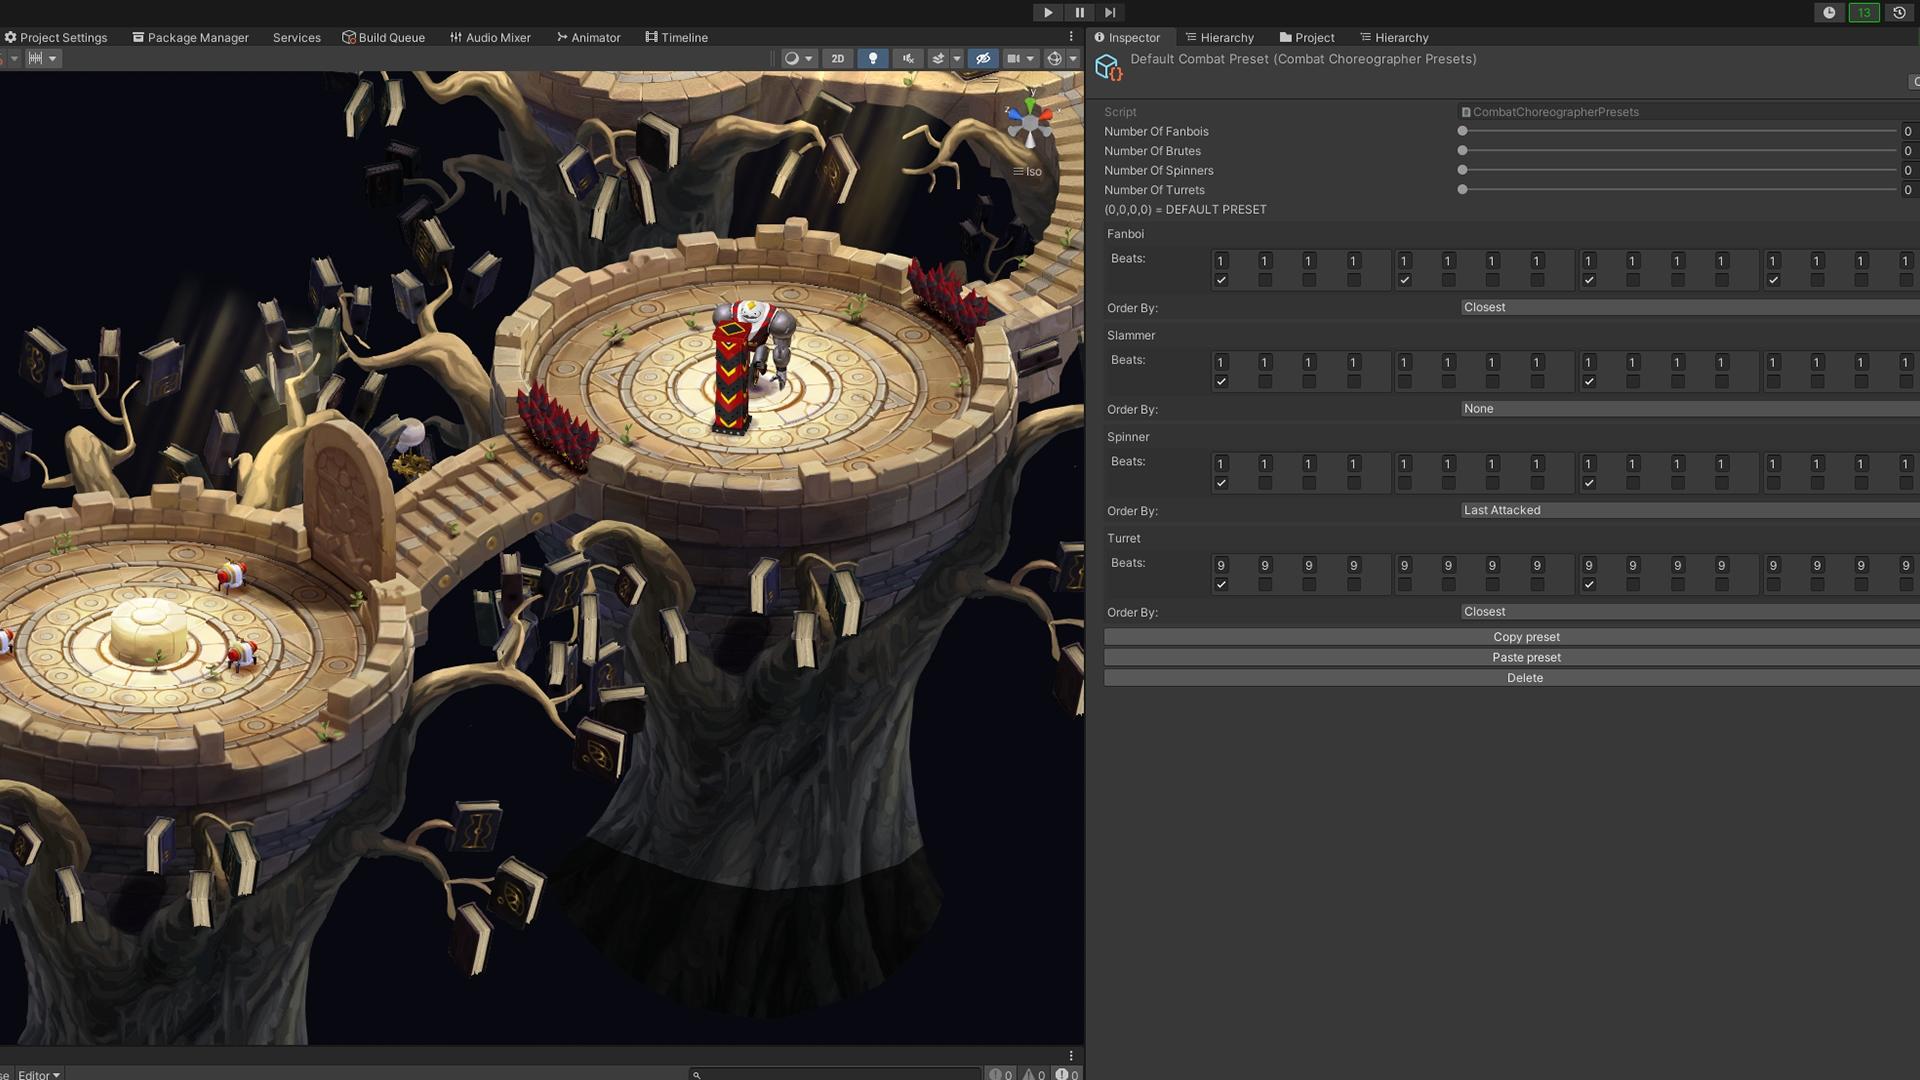Click the Number Of Brutes slider handle
The height and width of the screenshot is (1080, 1920).
pyautogui.click(x=1462, y=151)
